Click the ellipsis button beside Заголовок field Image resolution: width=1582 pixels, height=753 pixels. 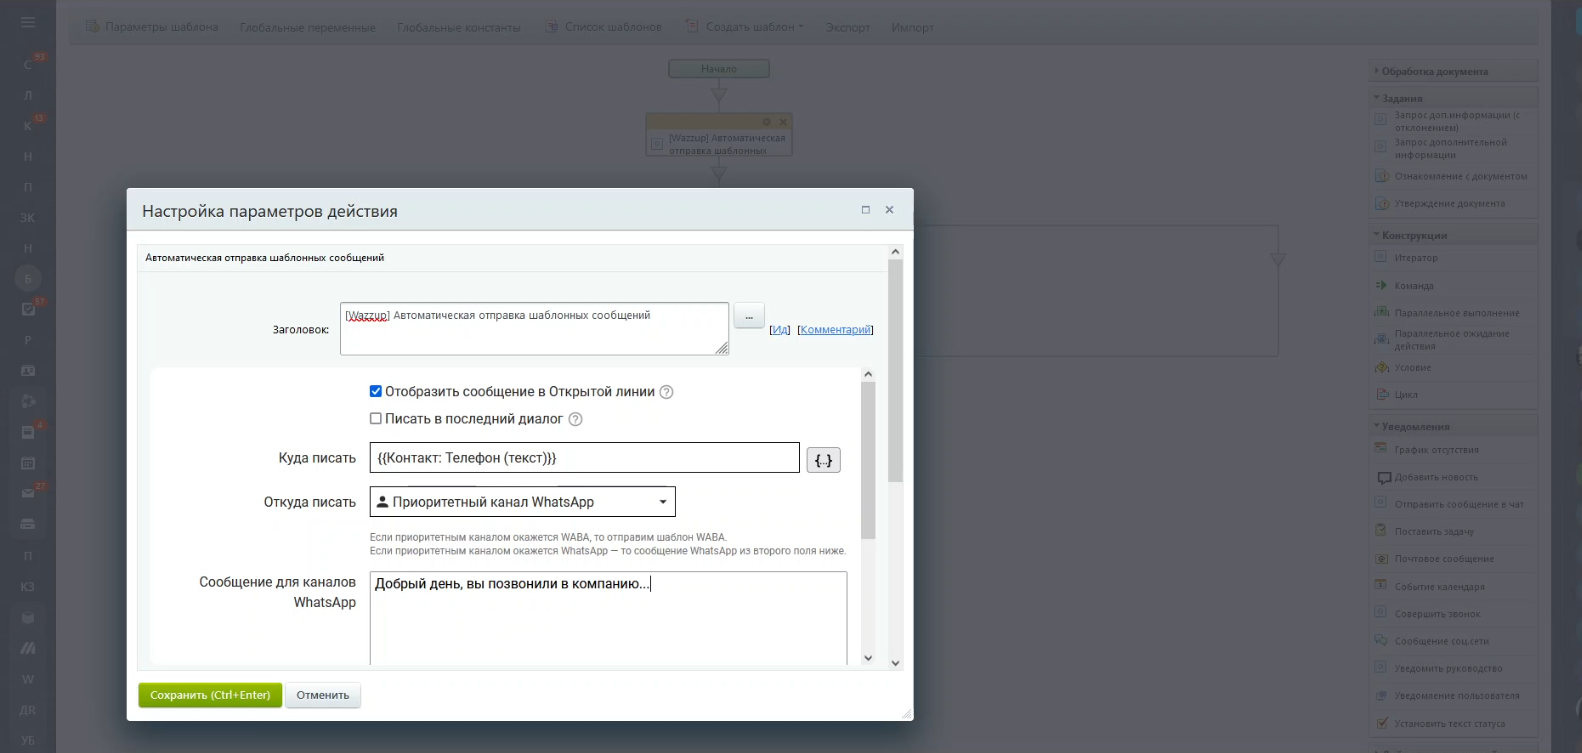point(749,316)
